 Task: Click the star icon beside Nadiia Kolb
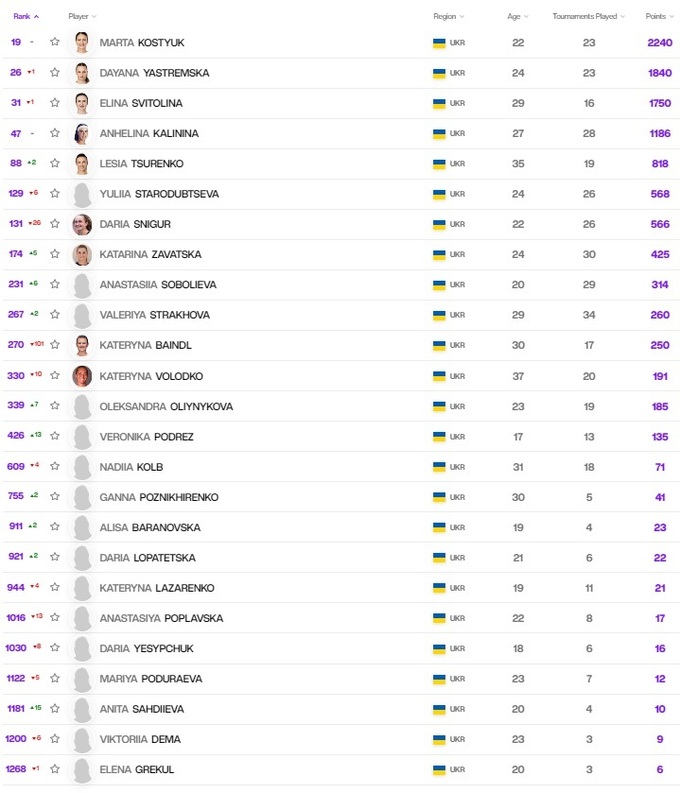(x=55, y=467)
